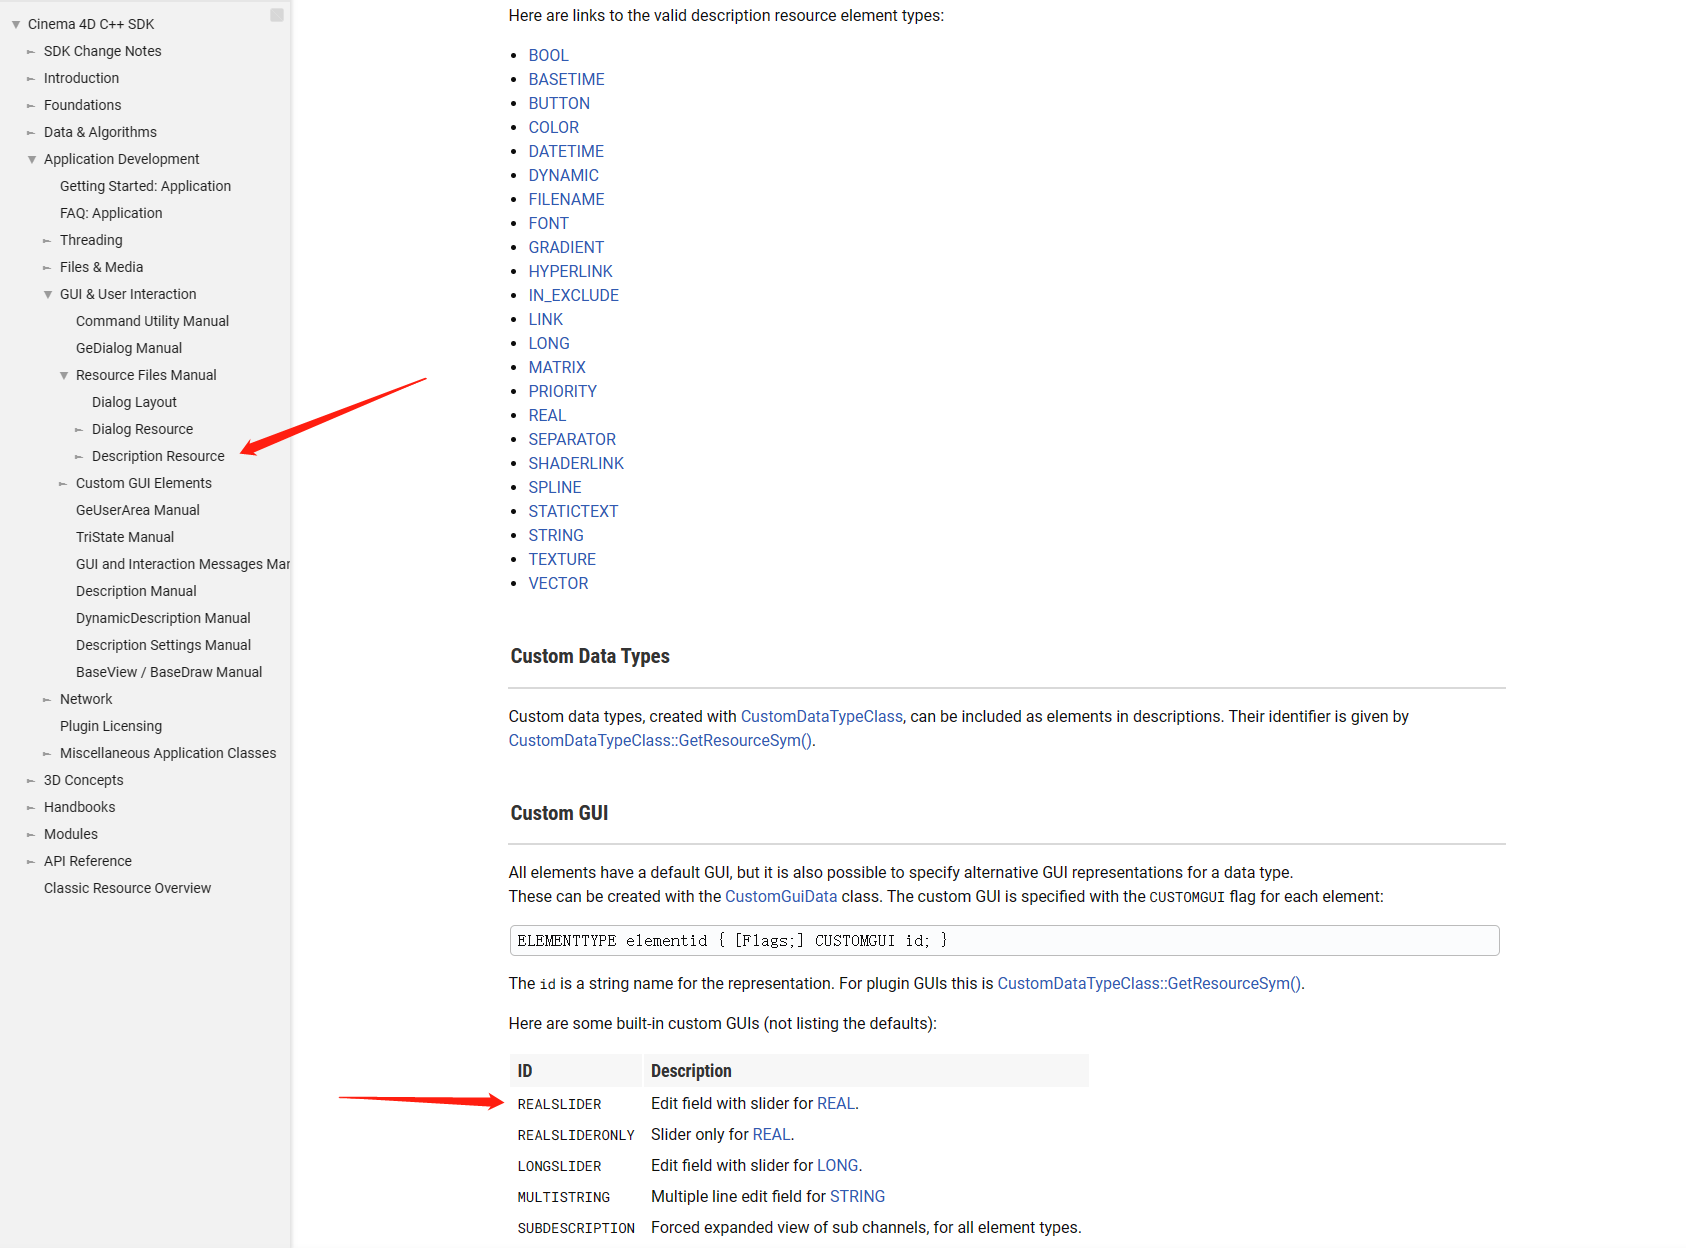Open FAQ: Application page
This screenshot has width=1686, height=1248.
coord(111,213)
